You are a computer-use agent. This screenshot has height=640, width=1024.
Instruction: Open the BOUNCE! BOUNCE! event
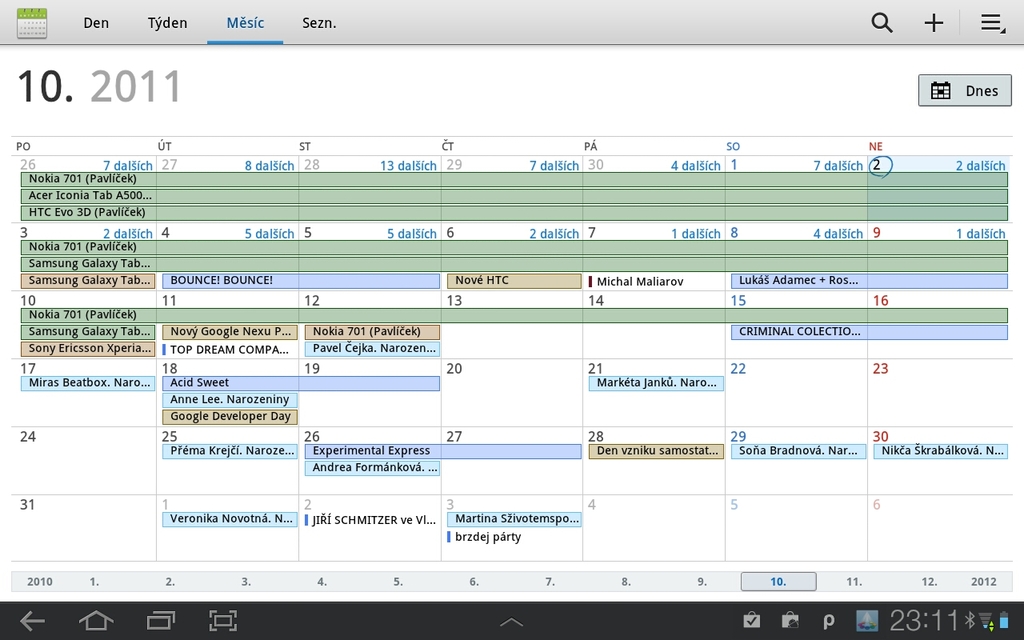(x=300, y=280)
